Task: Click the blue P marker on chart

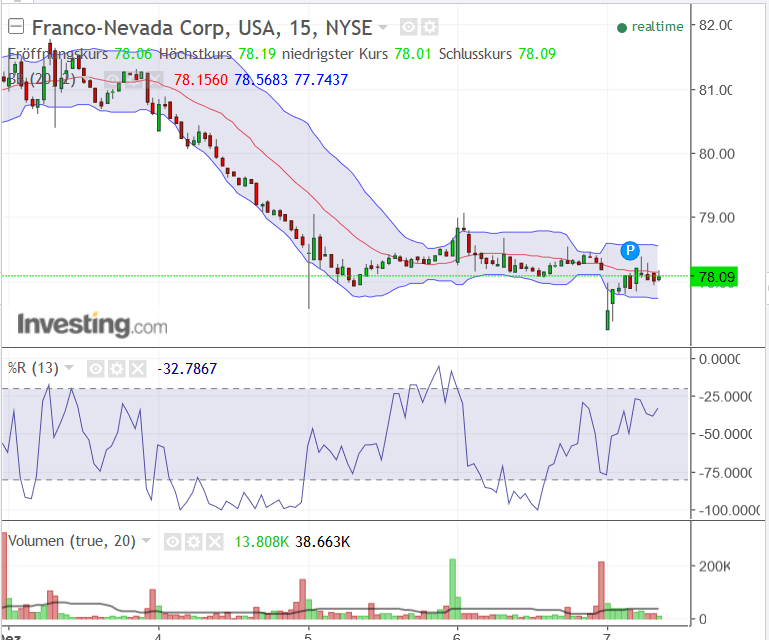Action: [x=630, y=251]
